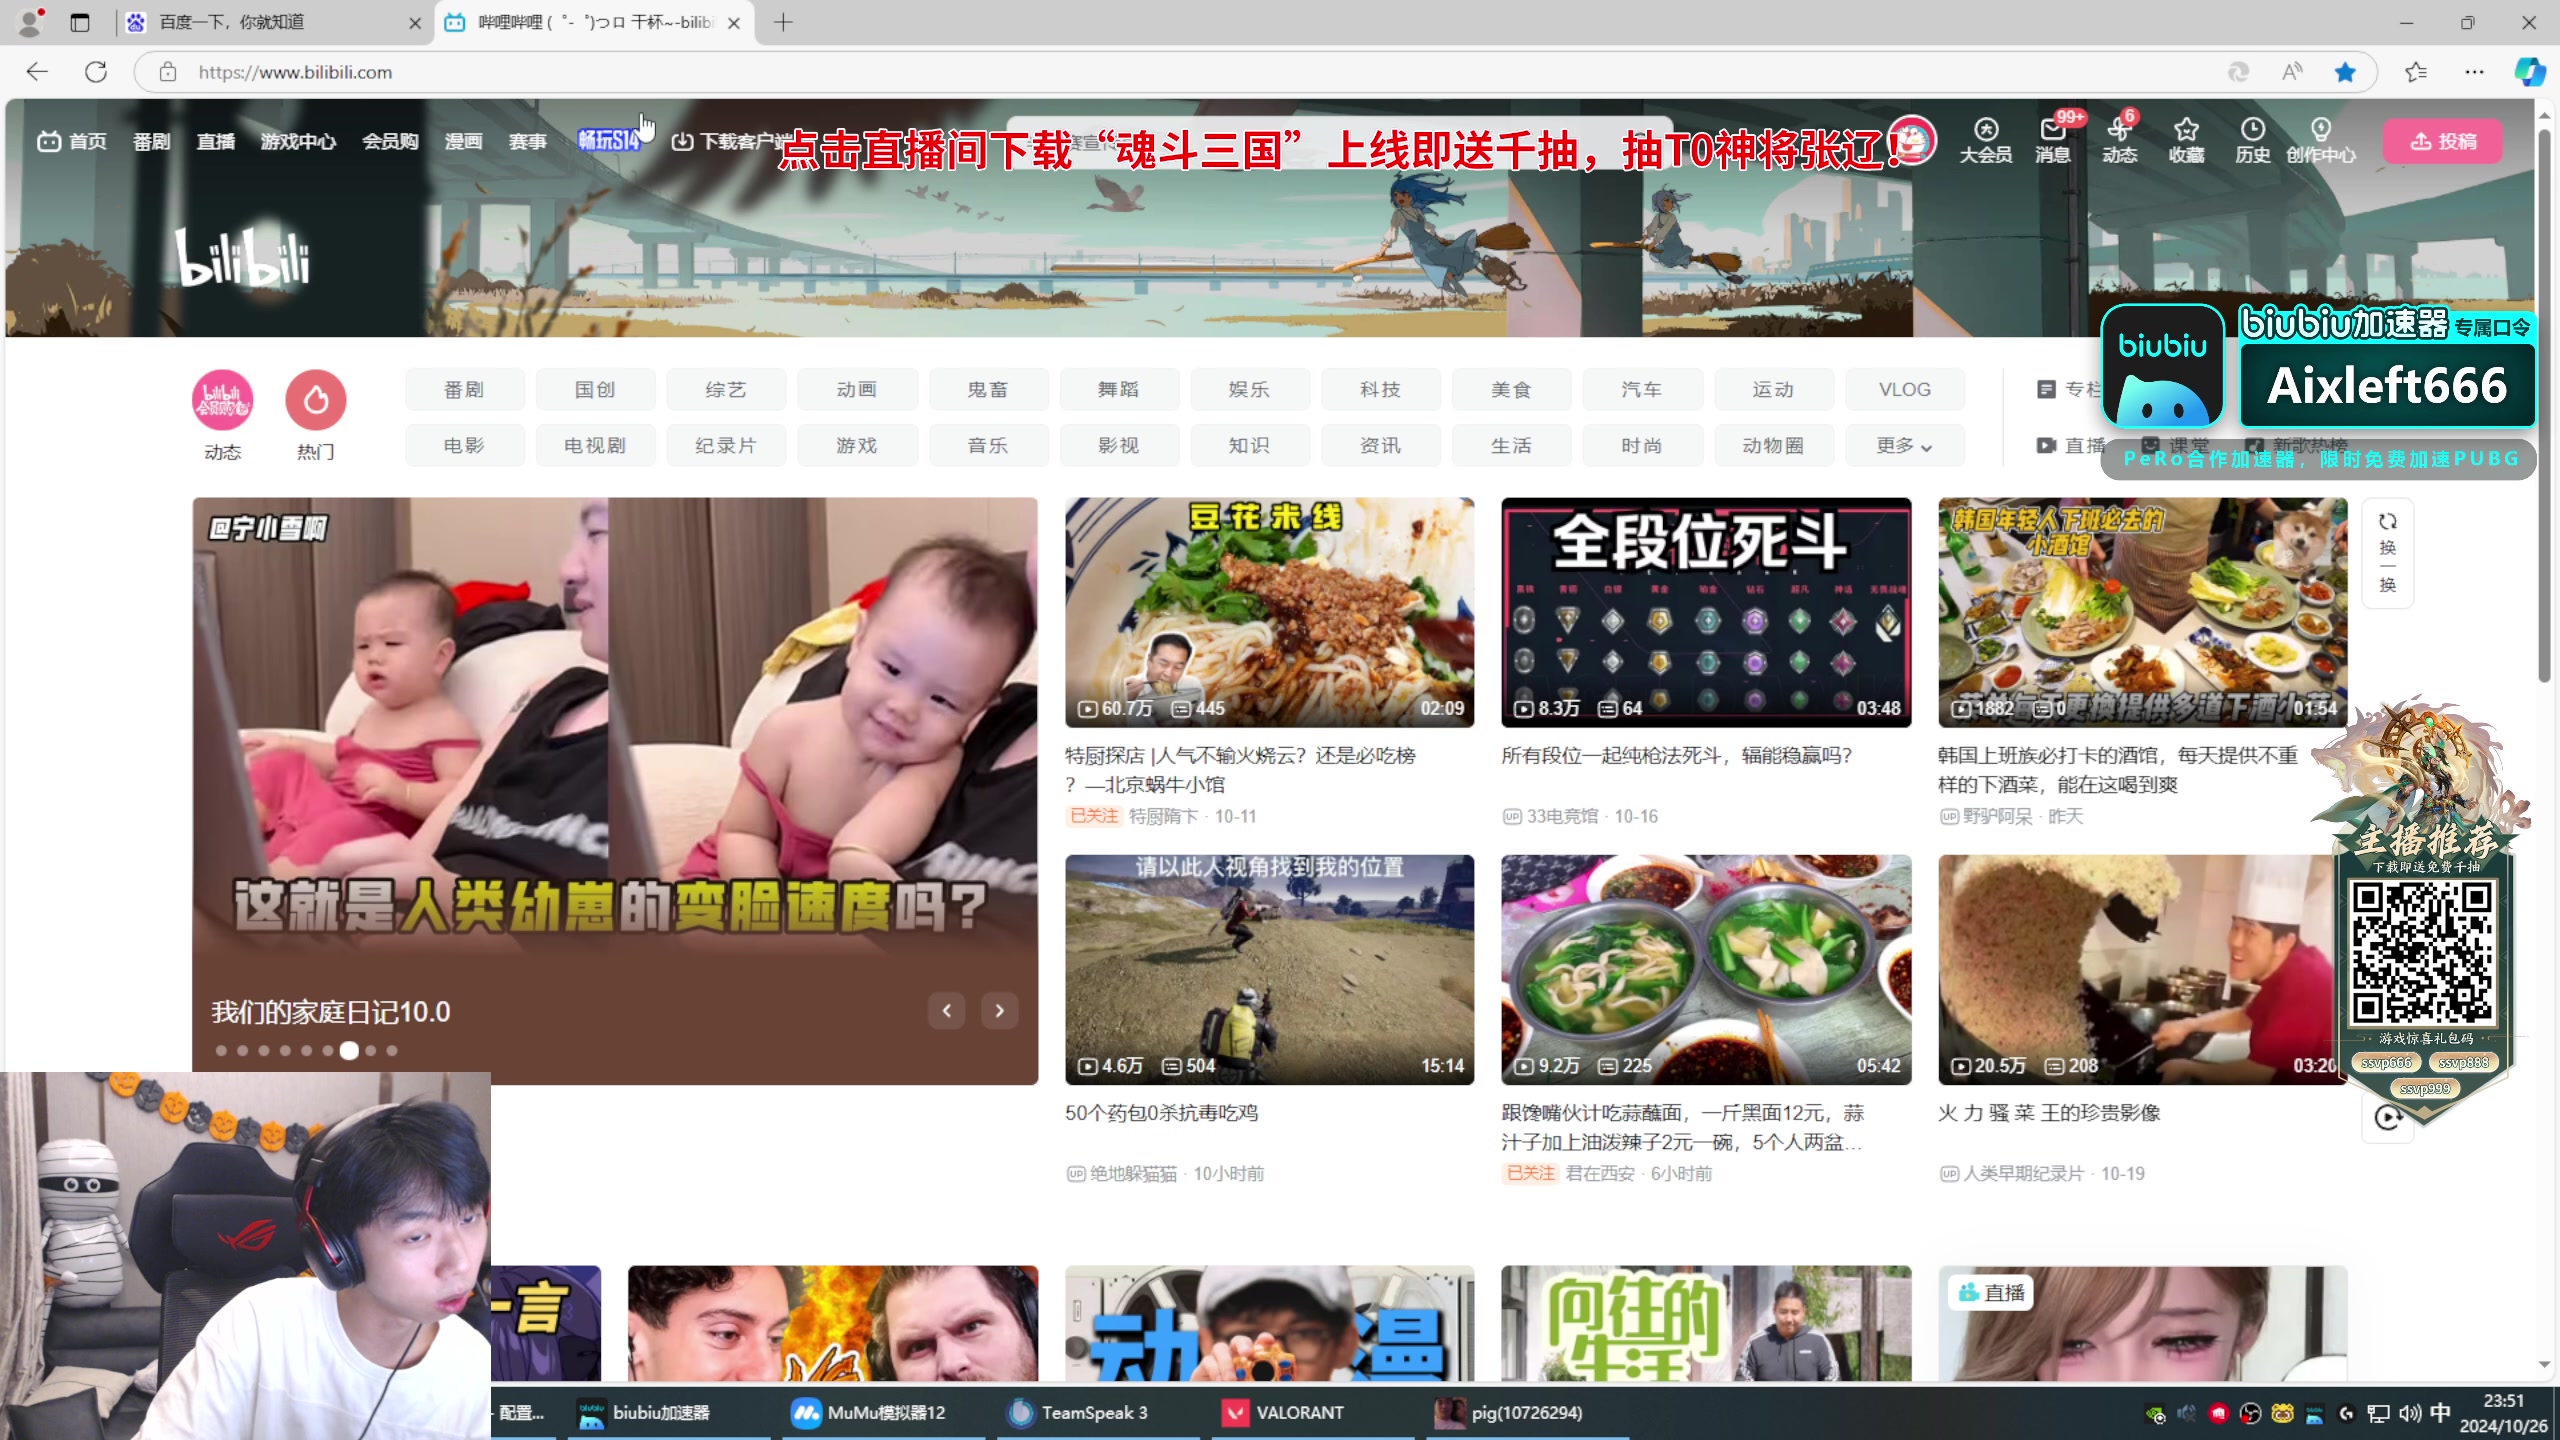2560x1440 pixels.
Task: Go to next carousel slide
Action: [999, 1010]
